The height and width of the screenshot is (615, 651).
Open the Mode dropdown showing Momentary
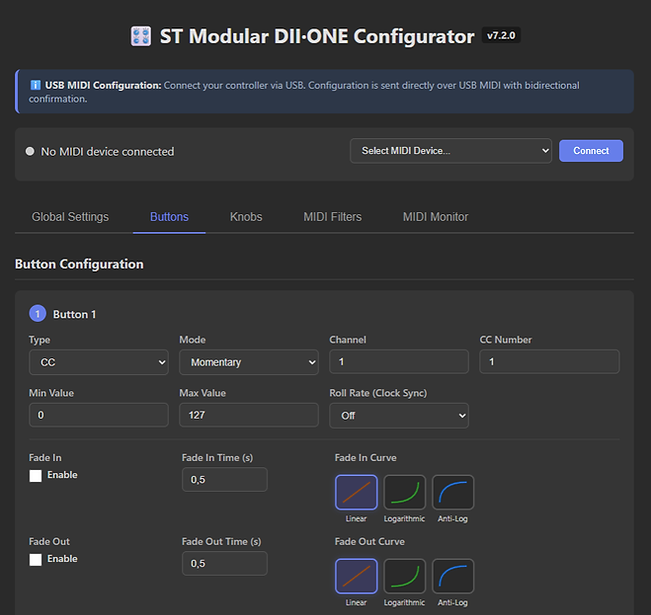pyautogui.click(x=249, y=362)
